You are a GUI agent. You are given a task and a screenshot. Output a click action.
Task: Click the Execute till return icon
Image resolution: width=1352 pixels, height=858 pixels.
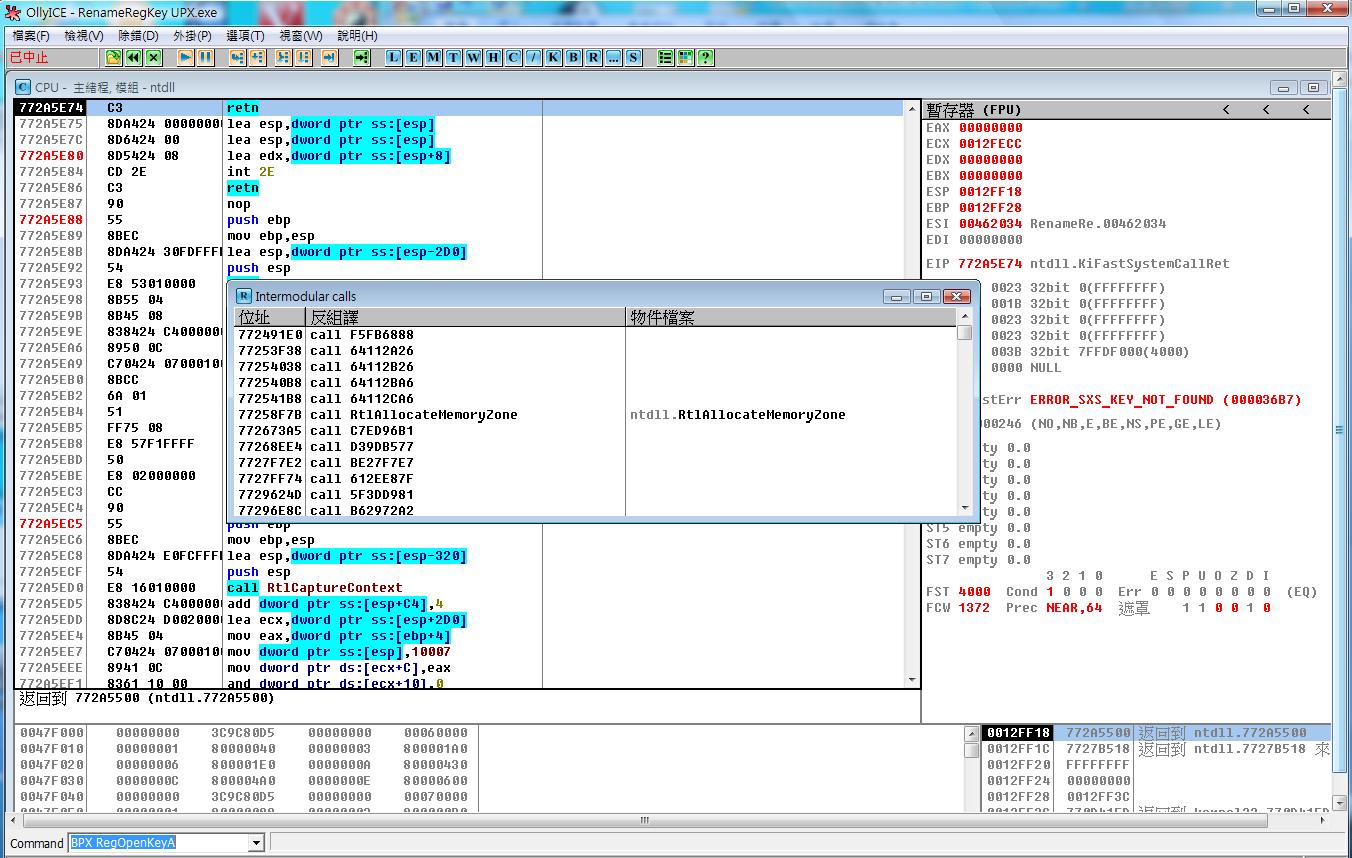tap(329, 58)
